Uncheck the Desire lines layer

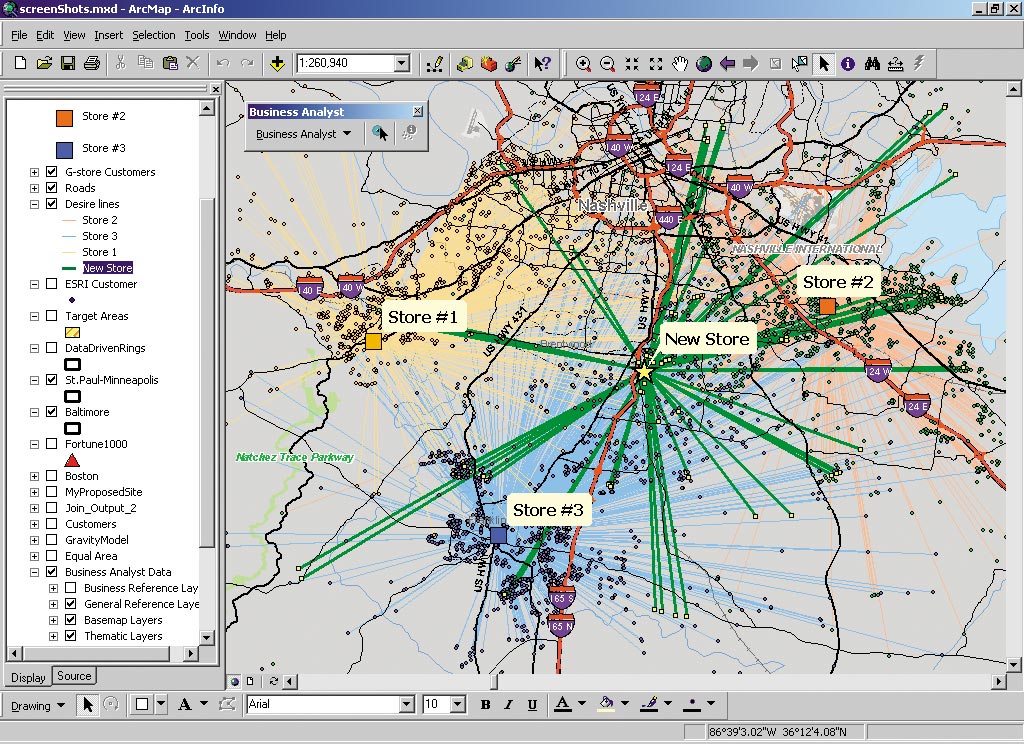coord(52,204)
